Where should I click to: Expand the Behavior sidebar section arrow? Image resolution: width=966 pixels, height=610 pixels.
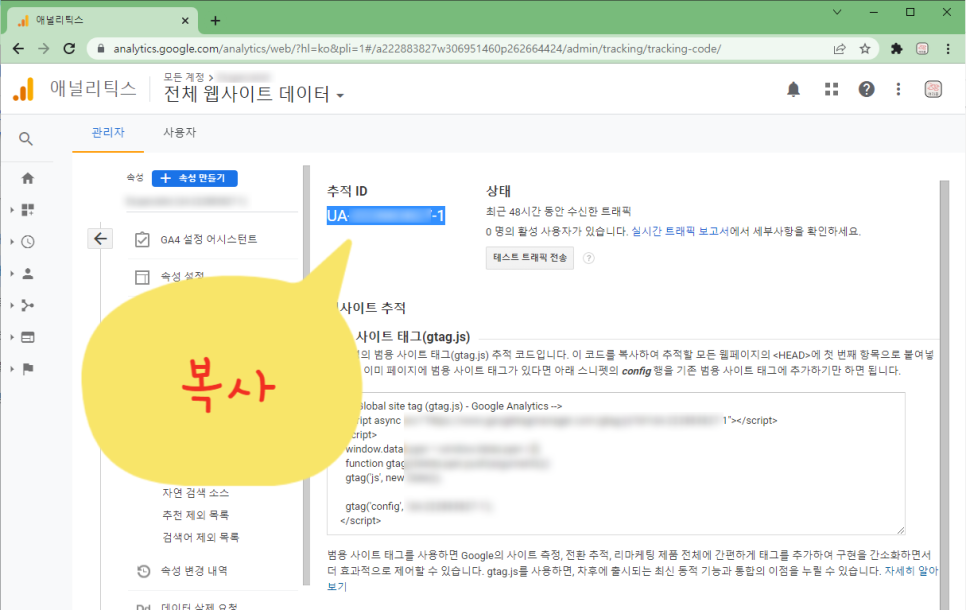click(x=12, y=337)
